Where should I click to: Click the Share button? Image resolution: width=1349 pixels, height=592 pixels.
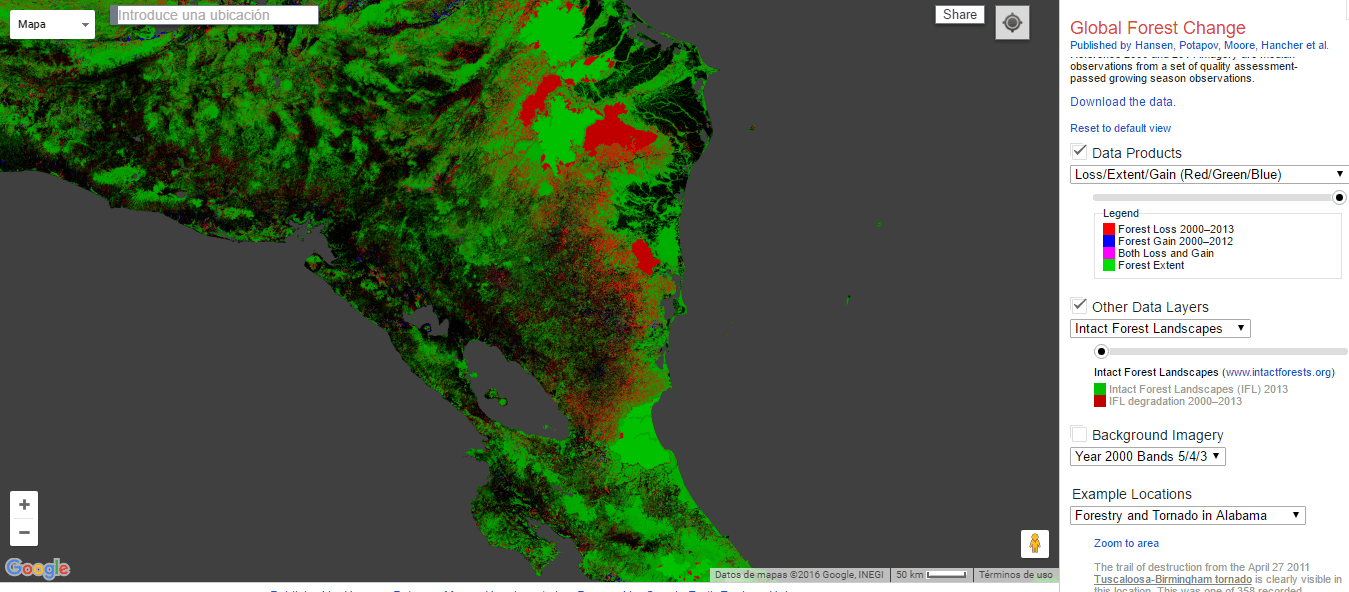[959, 14]
